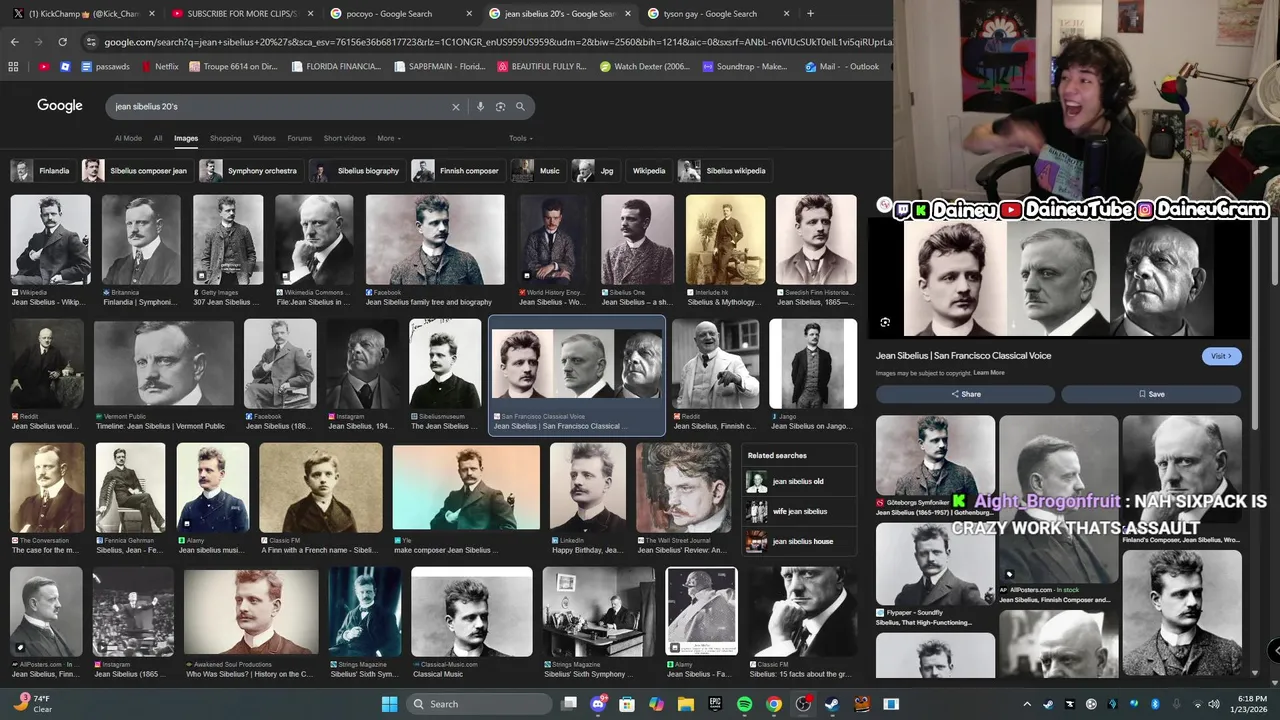
Task: Open the YouTube bookmark icon
Action: click(x=44, y=67)
